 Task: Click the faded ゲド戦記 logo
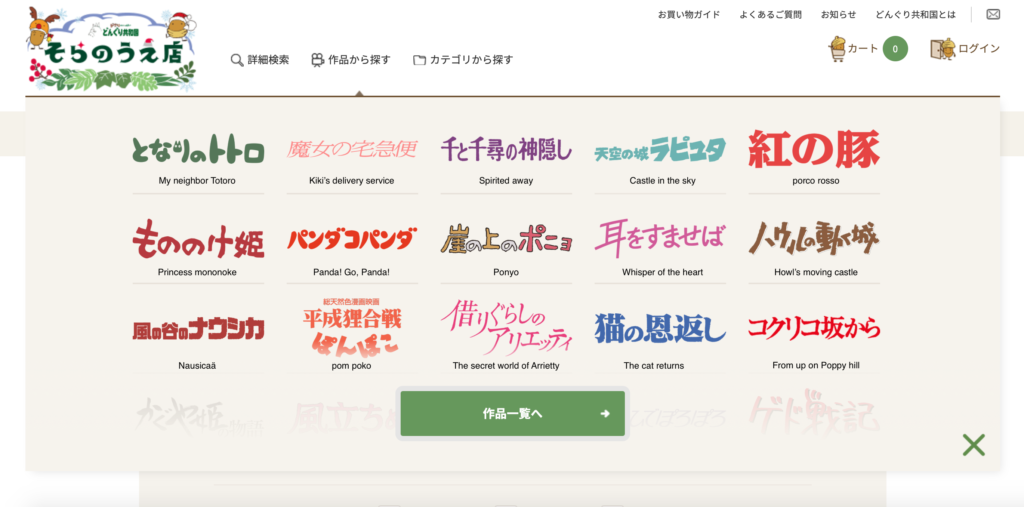coord(814,413)
